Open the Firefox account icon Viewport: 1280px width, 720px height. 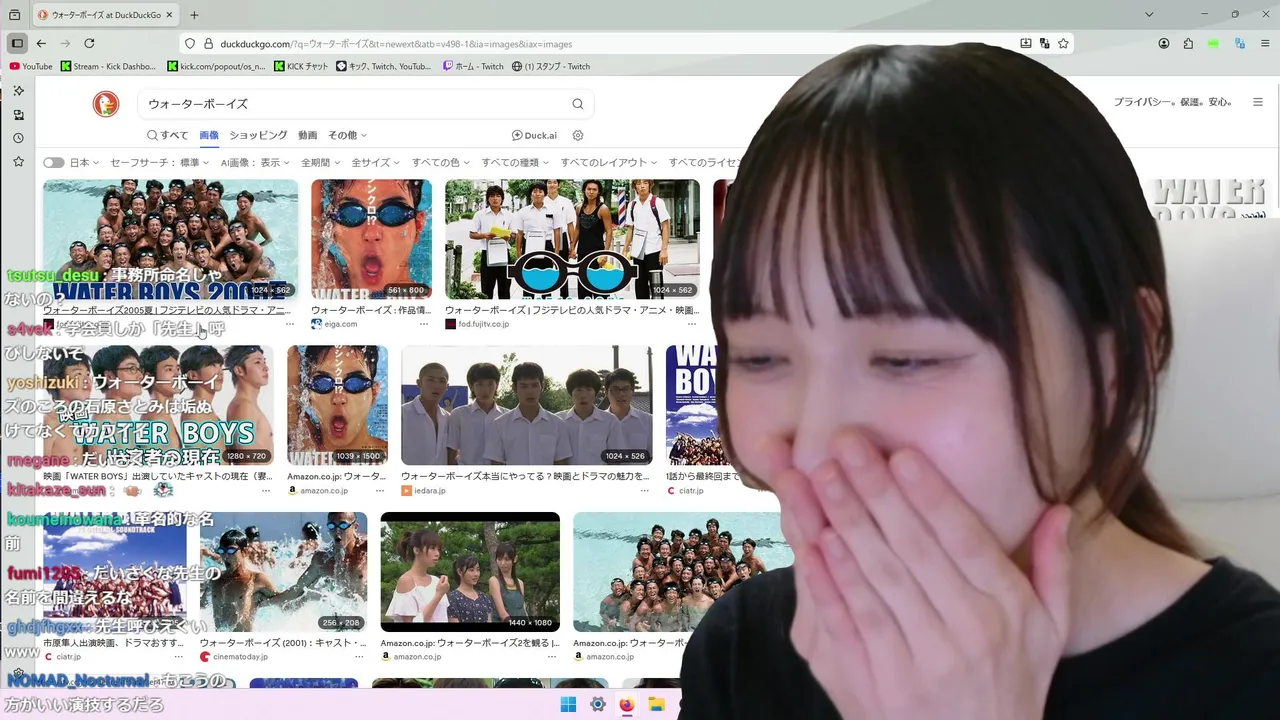click(x=1164, y=43)
